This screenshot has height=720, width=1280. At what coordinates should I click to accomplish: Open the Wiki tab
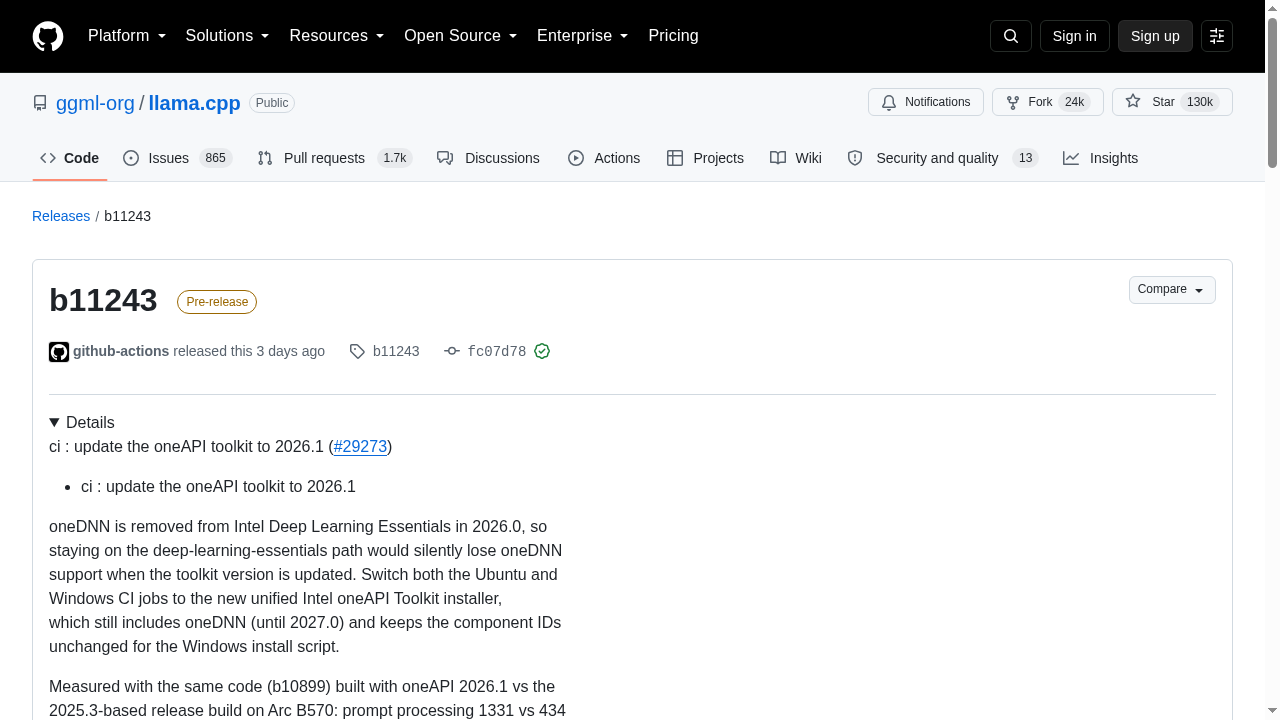point(796,158)
